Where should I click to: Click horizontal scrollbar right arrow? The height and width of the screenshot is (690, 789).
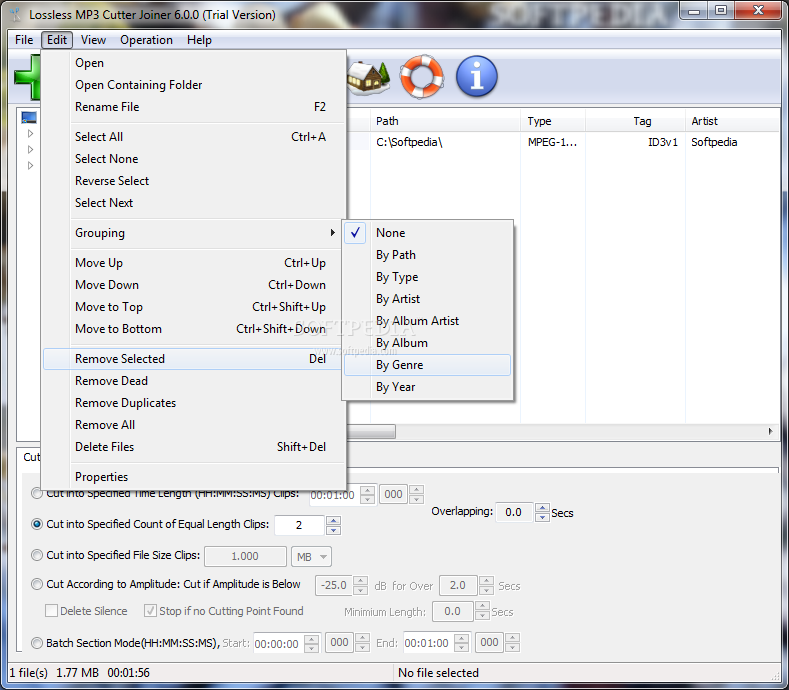pyautogui.click(x=770, y=431)
